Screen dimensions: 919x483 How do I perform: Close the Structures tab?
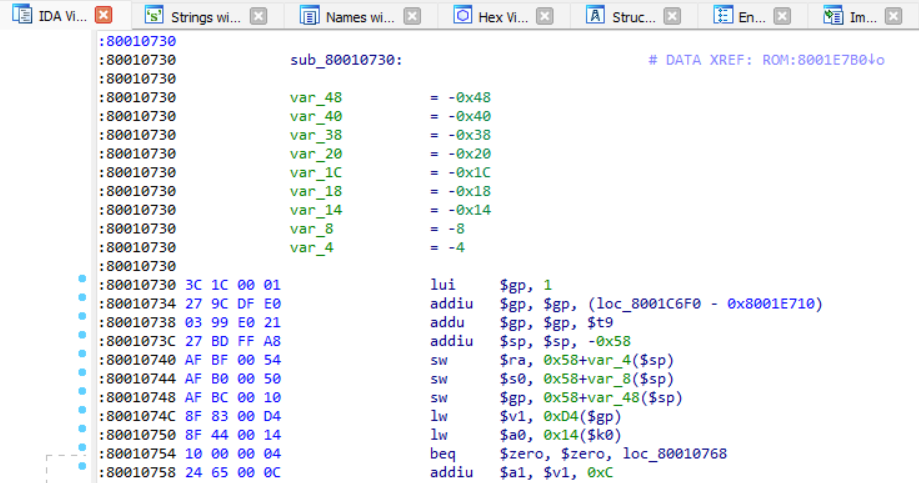click(673, 16)
